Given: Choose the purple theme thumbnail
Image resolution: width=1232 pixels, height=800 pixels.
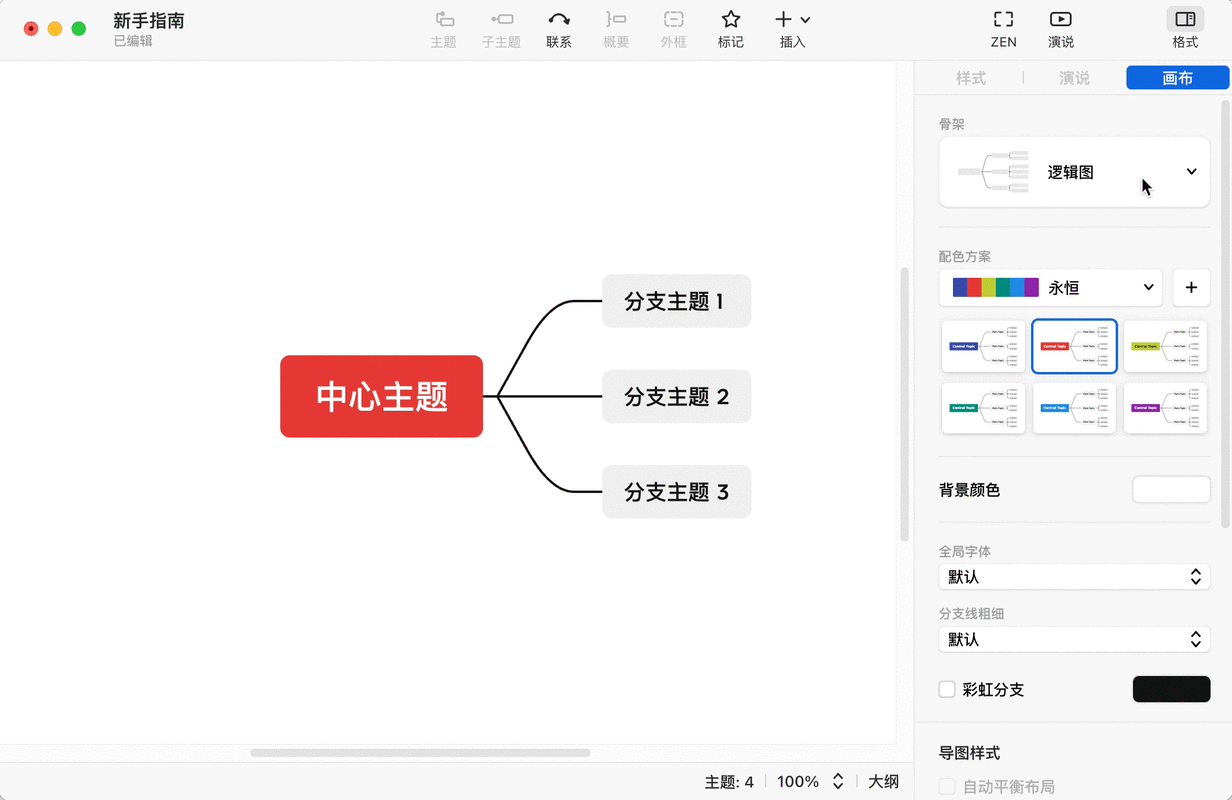Looking at the screenshot, I should (1165, 408).
